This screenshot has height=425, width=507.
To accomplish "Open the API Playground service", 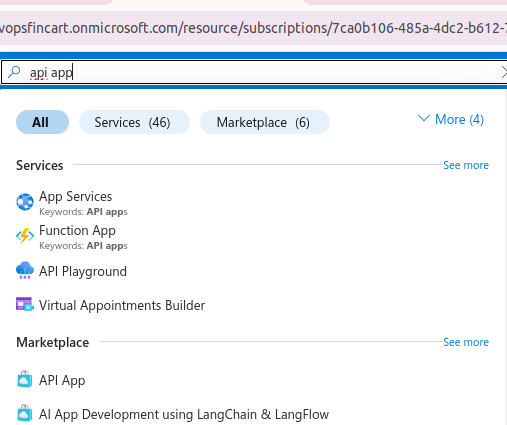I will point(83,271).
